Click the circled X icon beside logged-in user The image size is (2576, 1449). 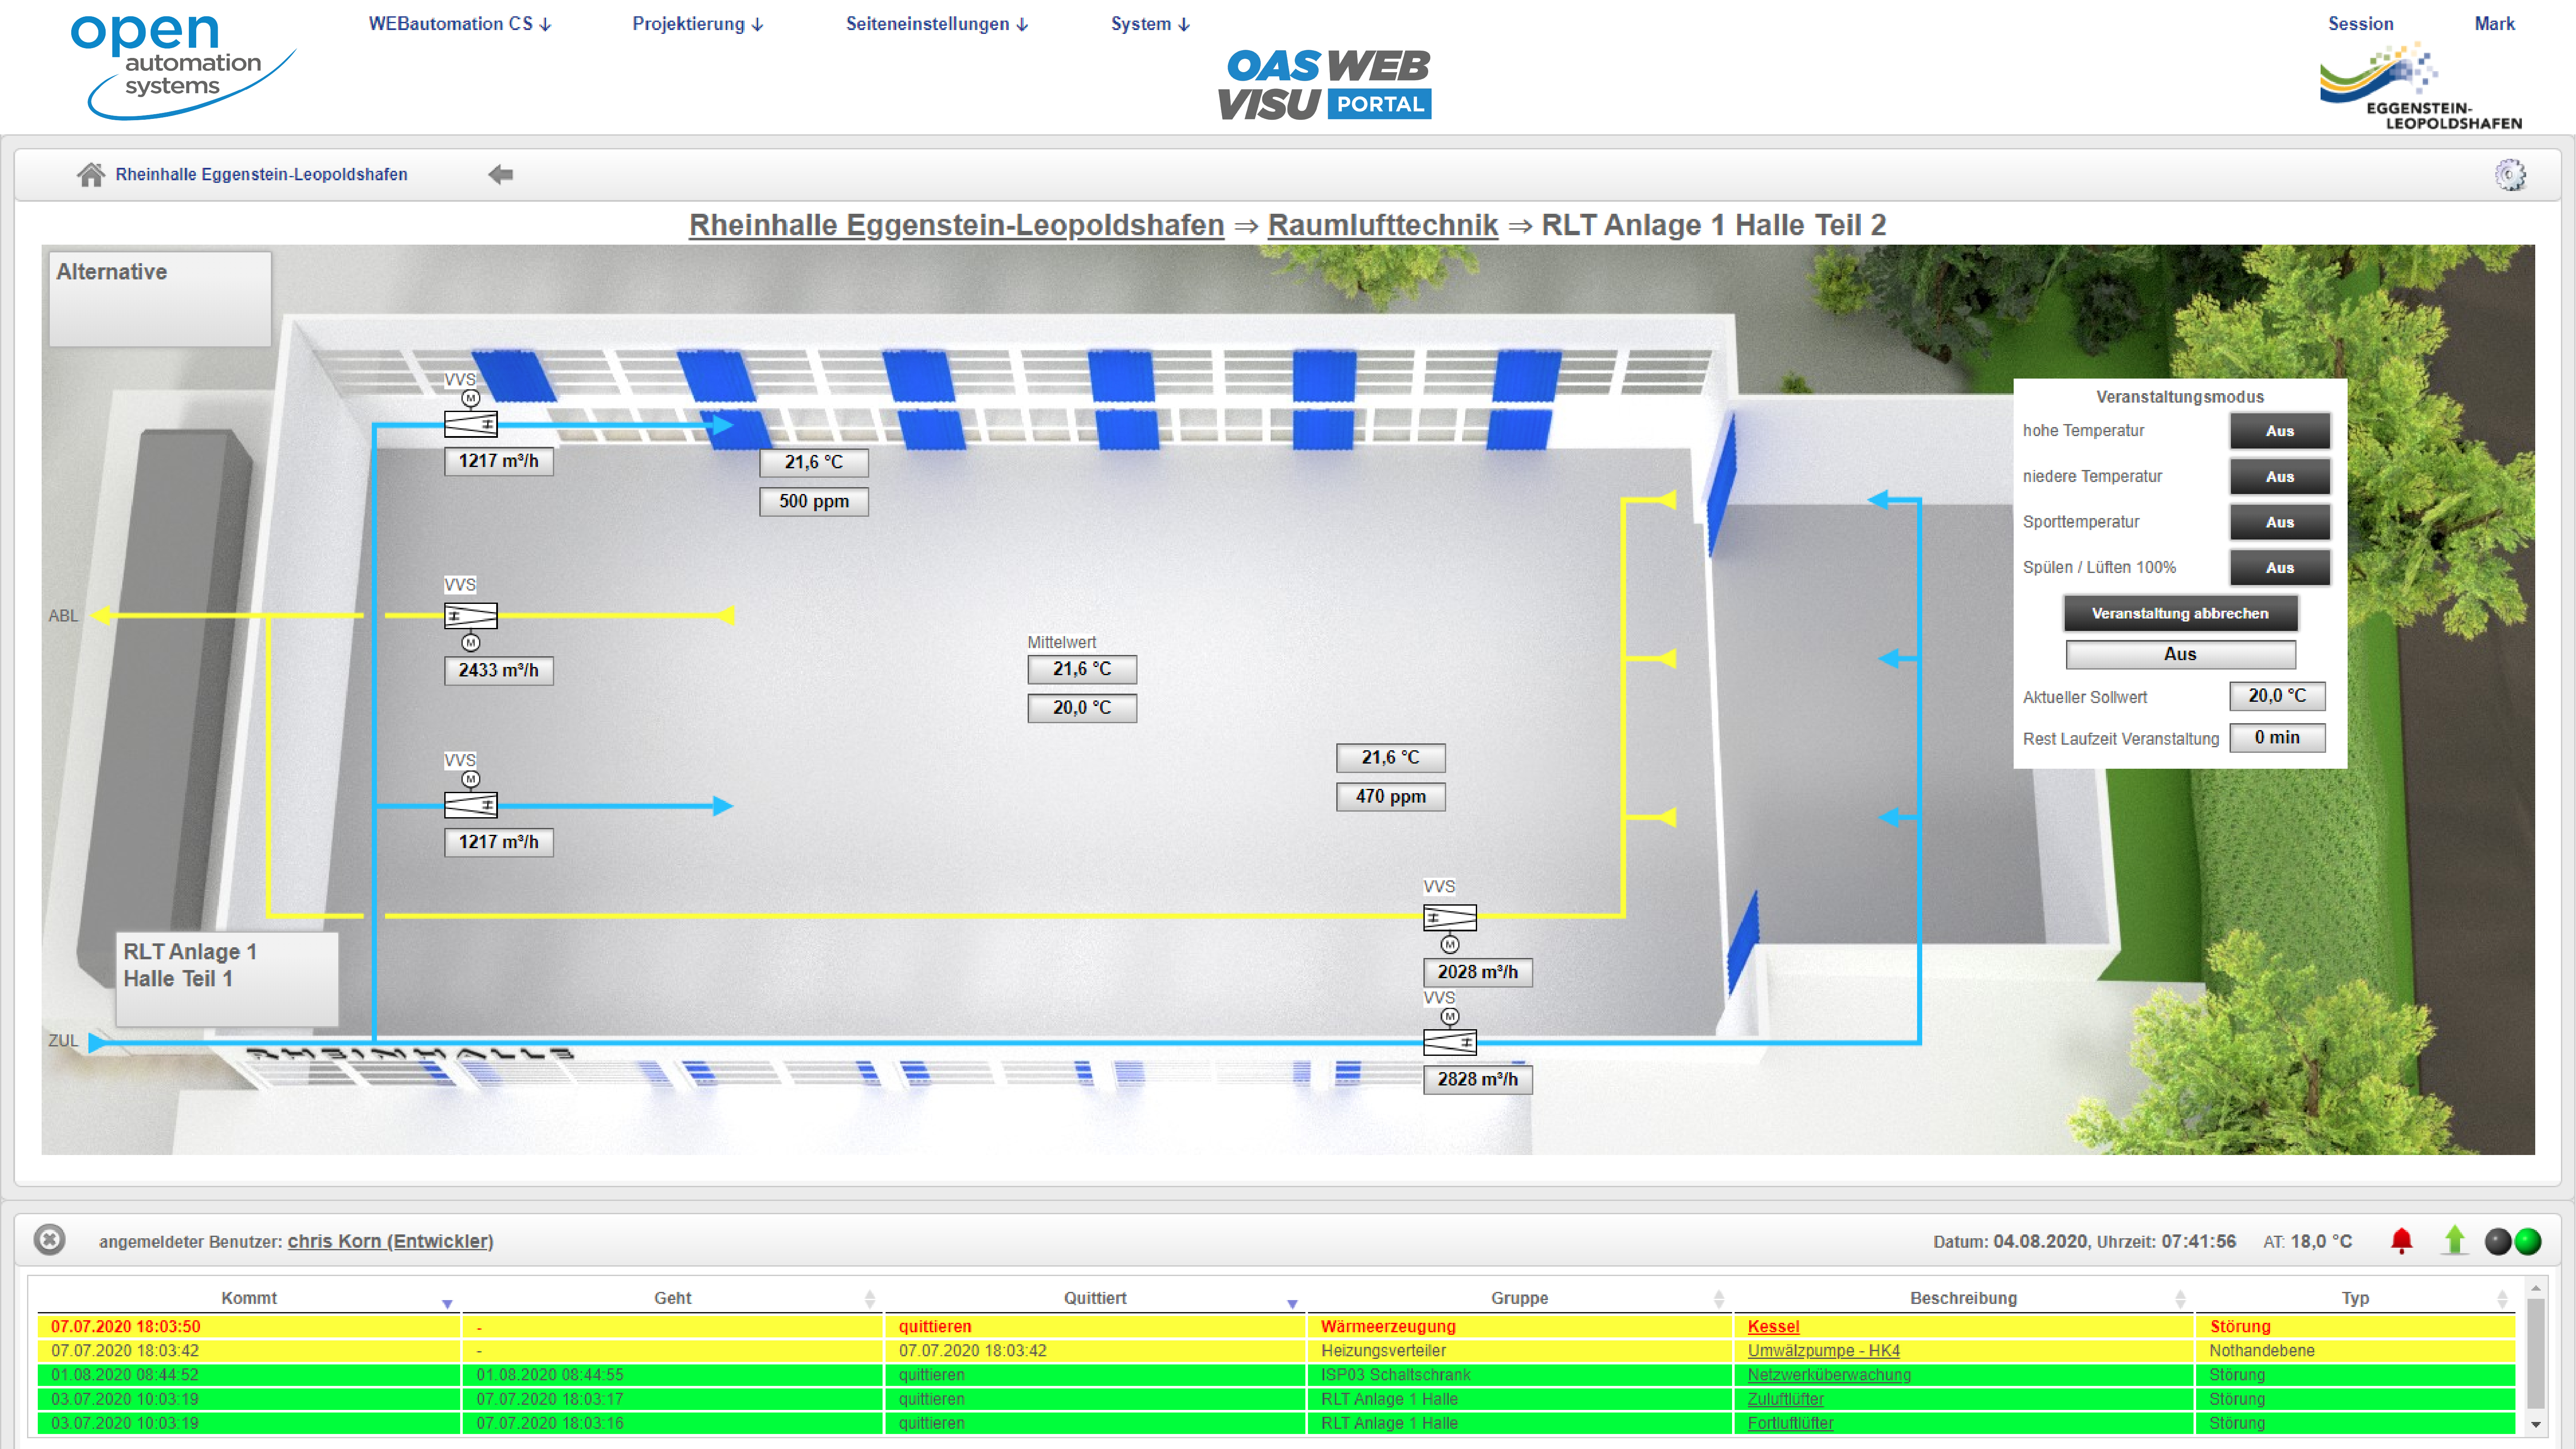pyautogui.click(x=49, y=1240)
